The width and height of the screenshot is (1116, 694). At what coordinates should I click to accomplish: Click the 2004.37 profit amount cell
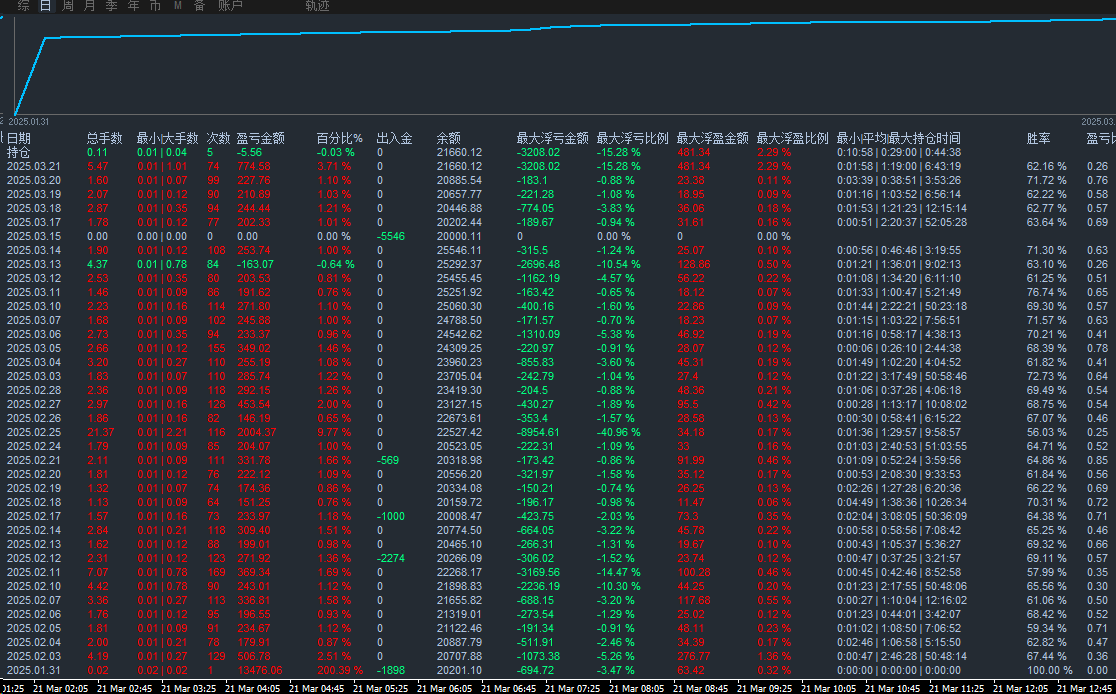pos(256,432)
